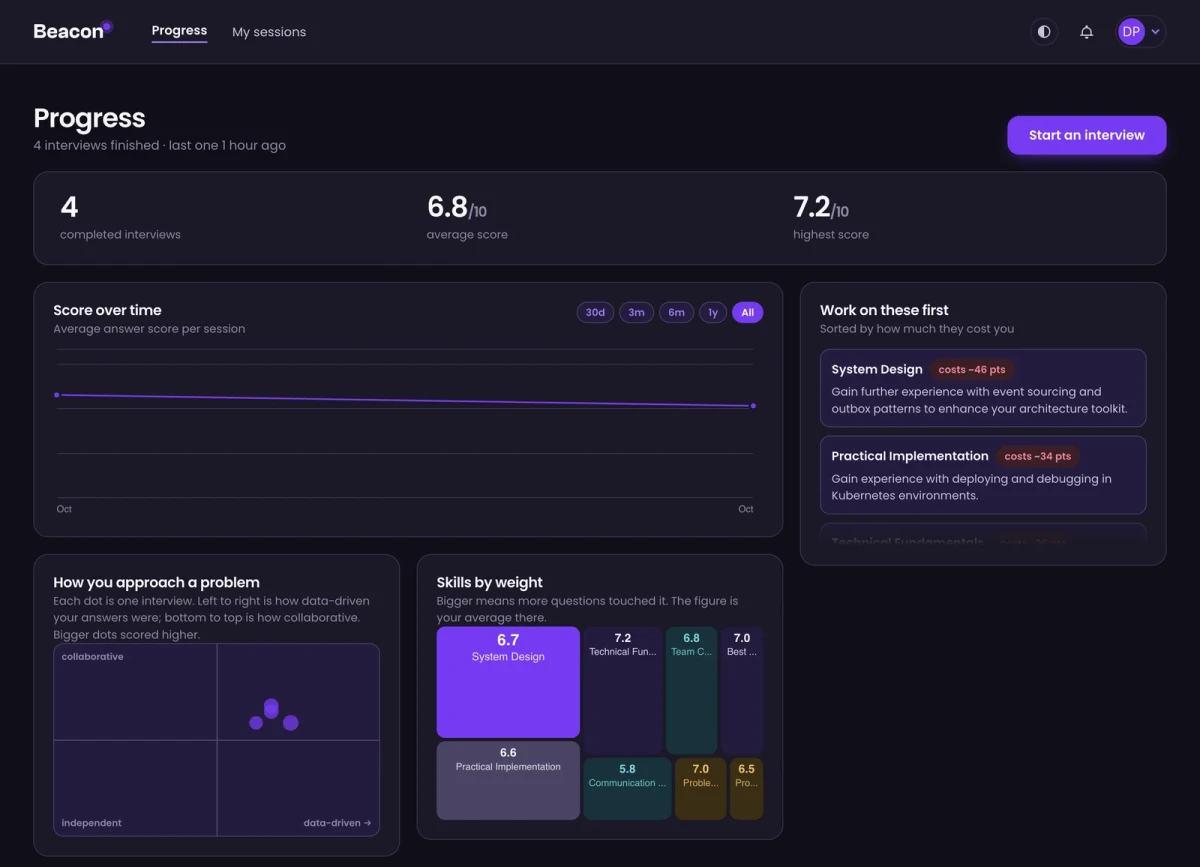Select the All time range
Image resolution: width=1200 pixels, height=867 pixels.
(x=747, y=312)
